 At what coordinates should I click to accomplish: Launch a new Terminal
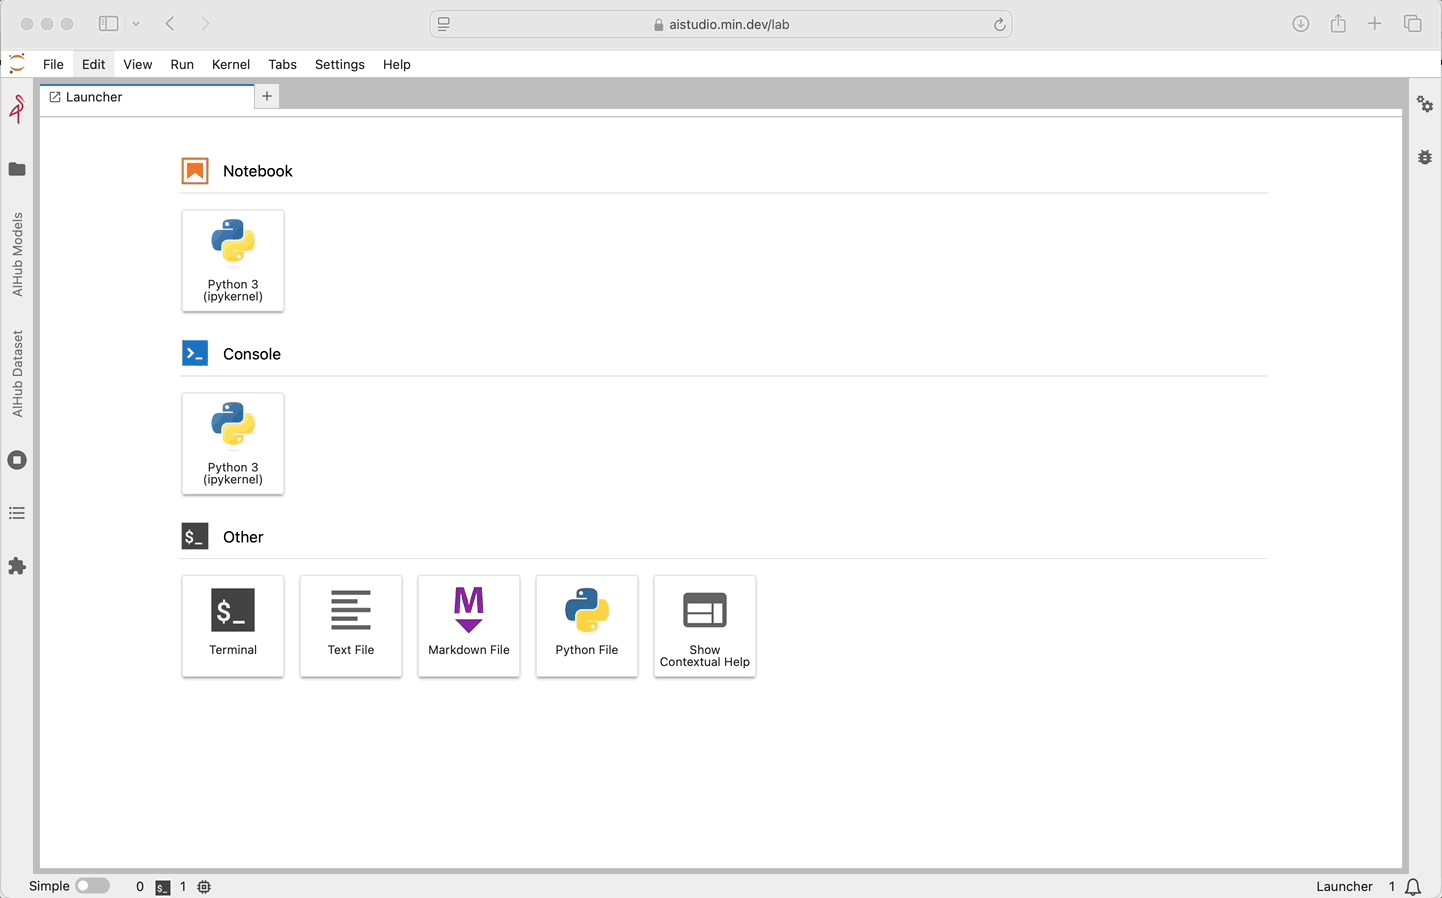coord(233,625)
